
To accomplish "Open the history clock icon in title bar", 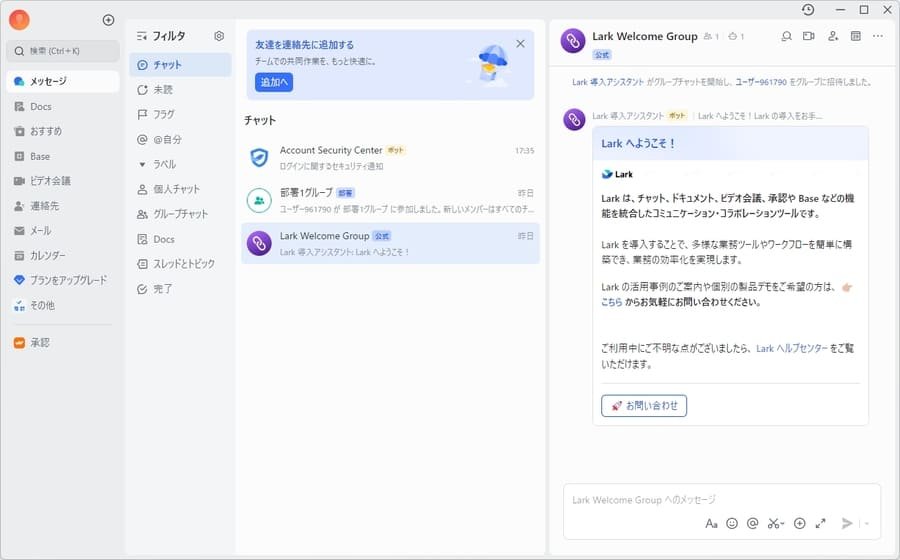I will [x=808, y=10].
